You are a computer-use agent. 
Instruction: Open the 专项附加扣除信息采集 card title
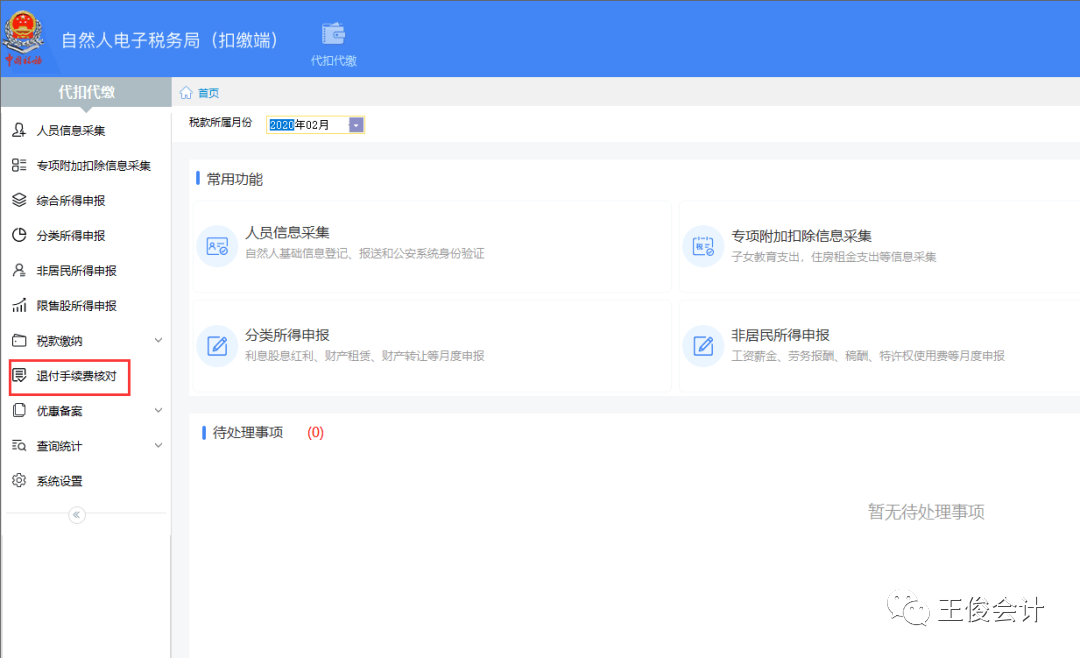click(x=801, y=236)
